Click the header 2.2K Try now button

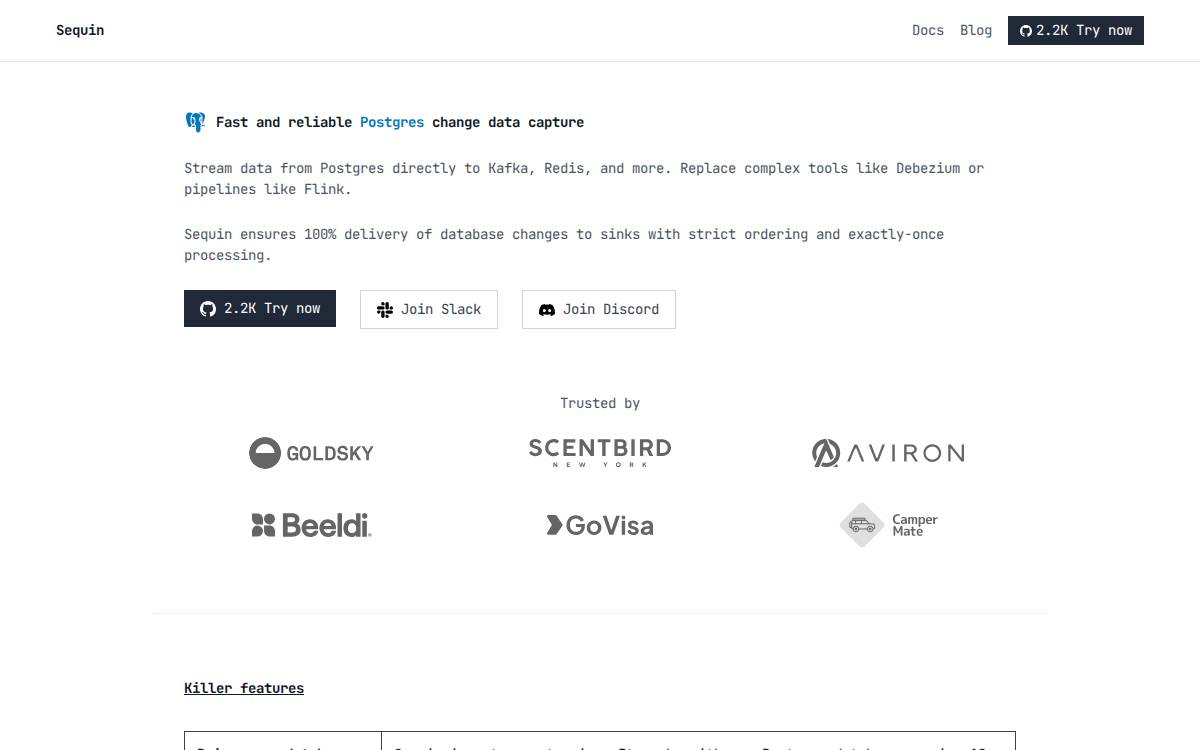tap(1075, 30)
